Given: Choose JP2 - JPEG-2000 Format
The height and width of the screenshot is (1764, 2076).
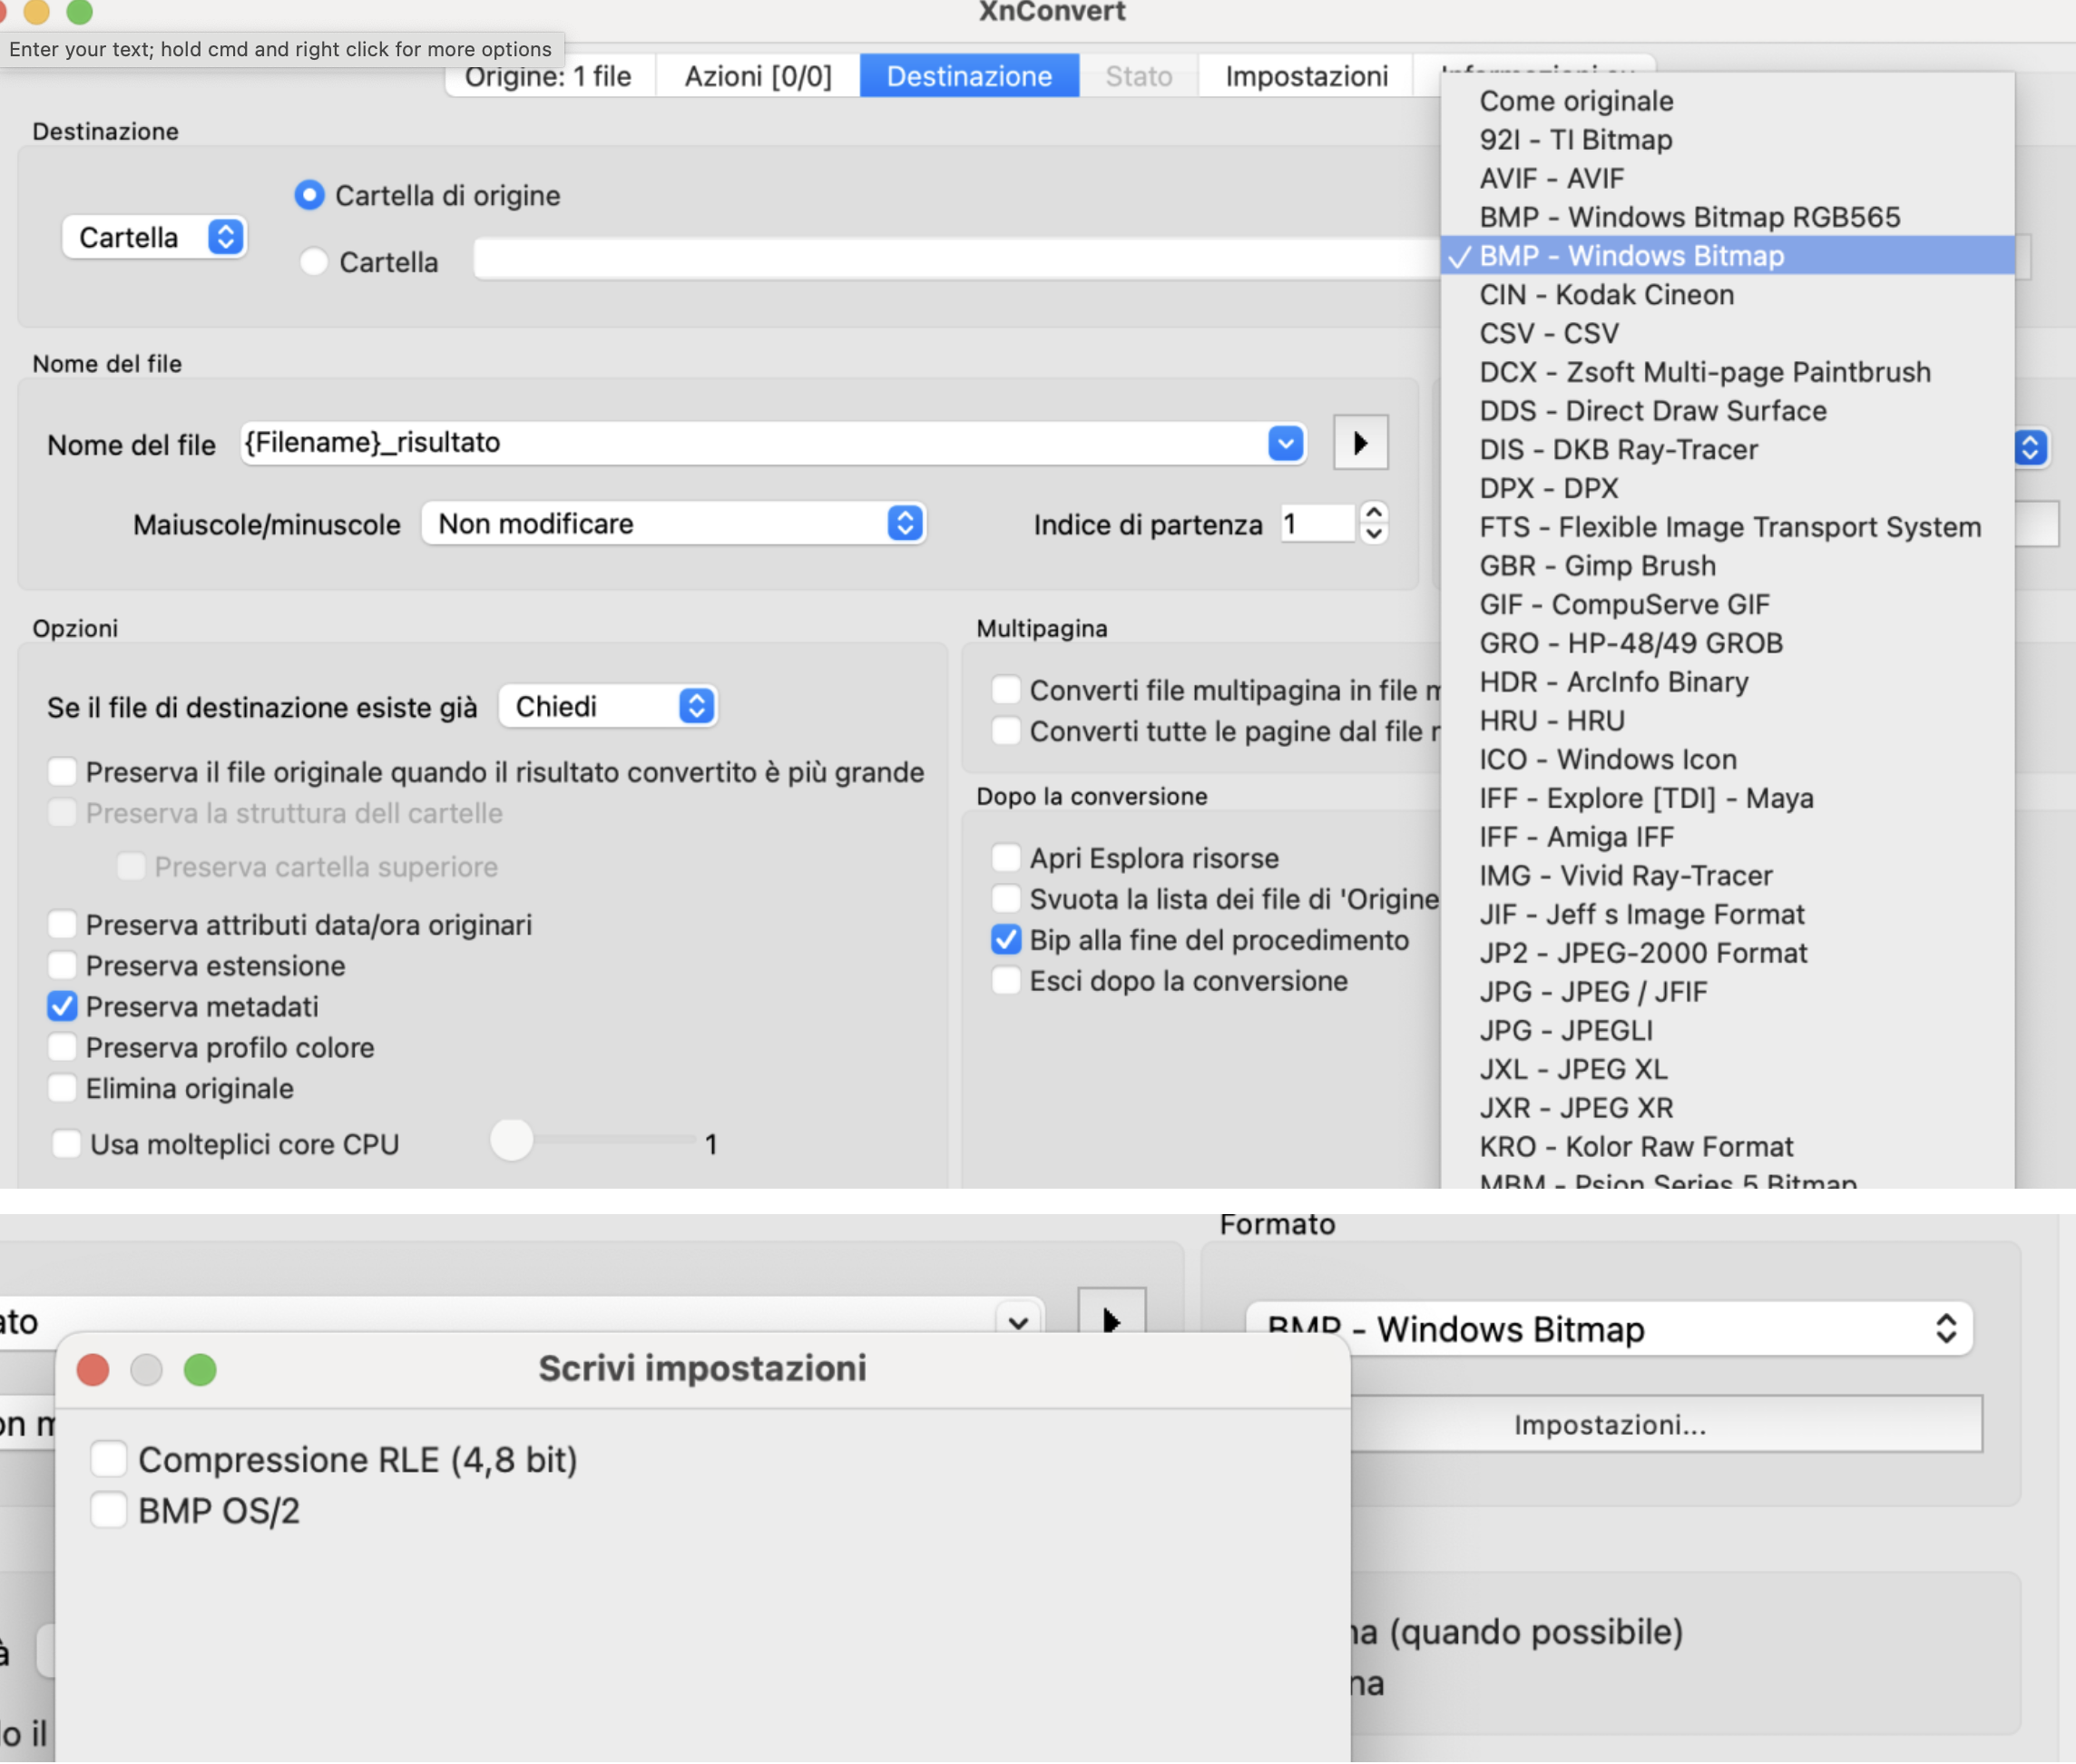Looking at the screenshot, I should point(1727,953).
